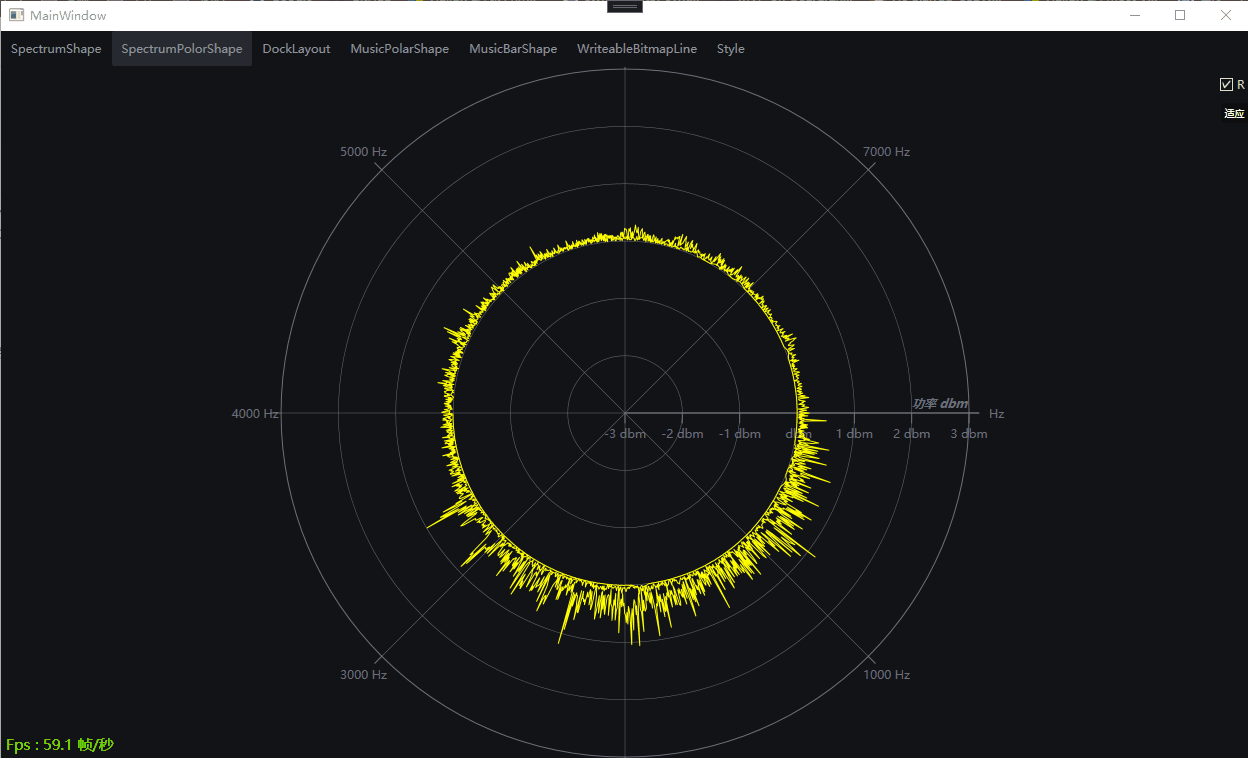
Task: Open the WriteableBitmapLine tab
Action: [637, 49]
